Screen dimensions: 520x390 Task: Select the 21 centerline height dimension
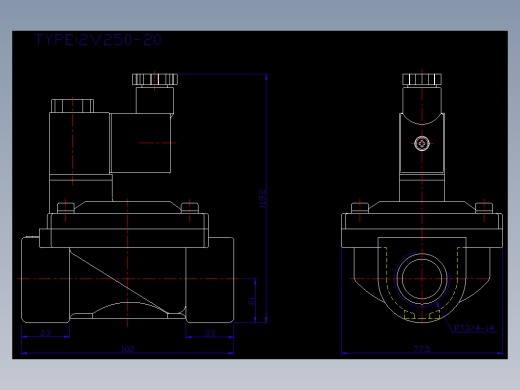pyautogui.click(x=251, y=301)
